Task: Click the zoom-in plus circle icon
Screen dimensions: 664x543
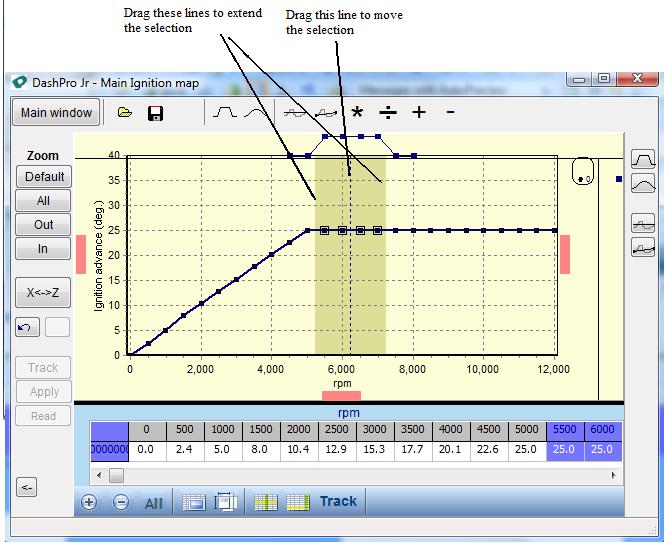Action: click(x=89, y=502)
